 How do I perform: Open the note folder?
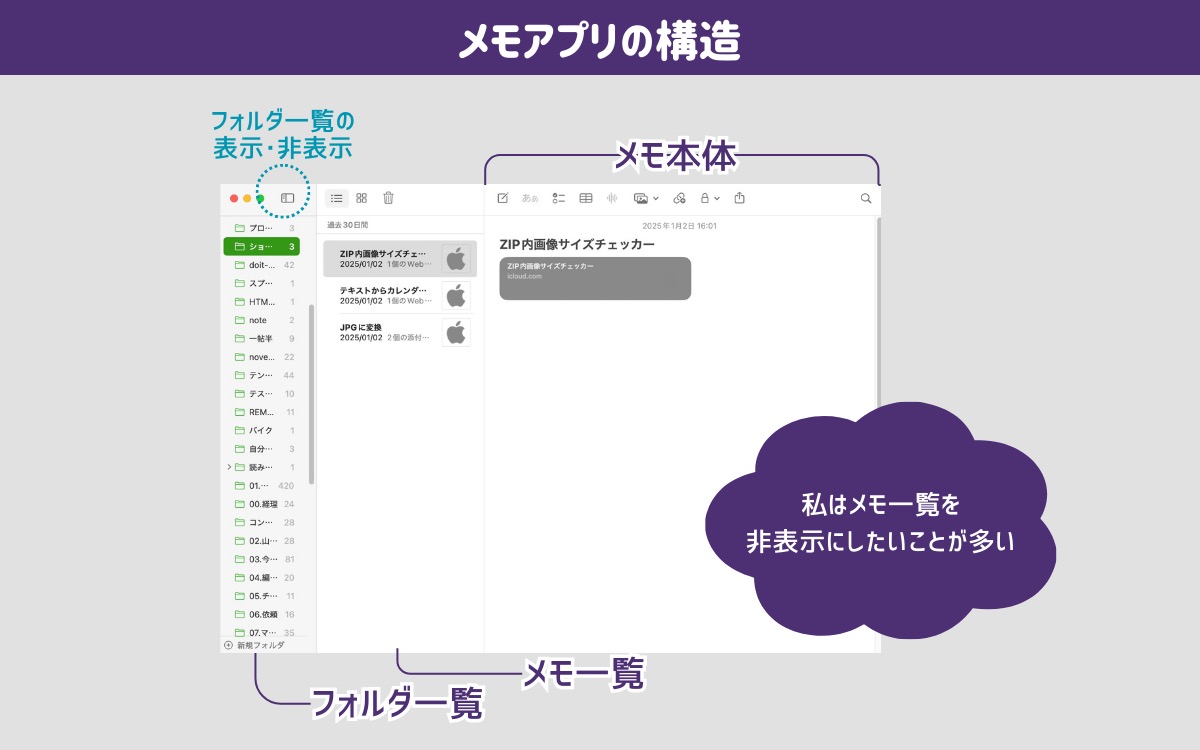coord(262,320)
